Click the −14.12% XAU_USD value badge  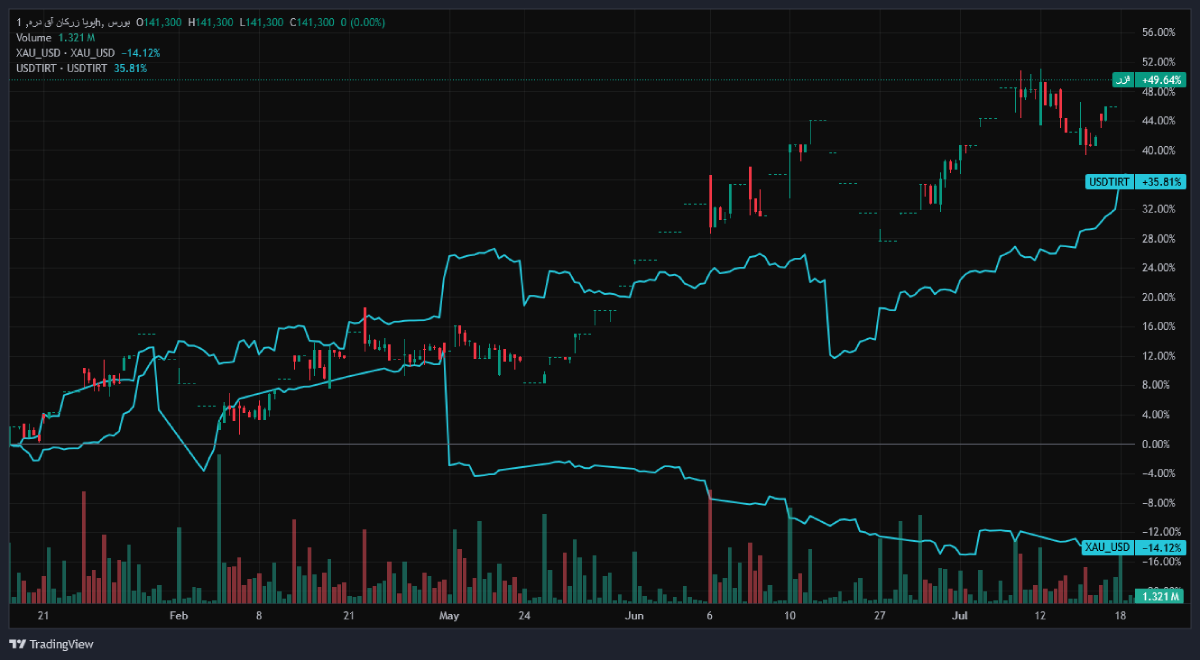click(1161, 547)
